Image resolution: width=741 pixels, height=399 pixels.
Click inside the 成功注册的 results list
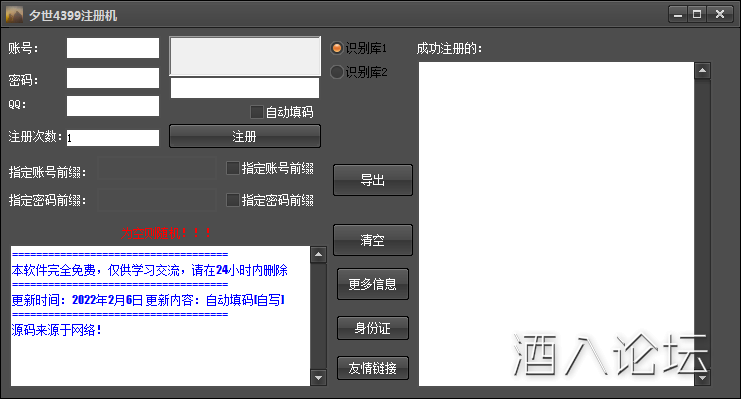pos(556,224)
